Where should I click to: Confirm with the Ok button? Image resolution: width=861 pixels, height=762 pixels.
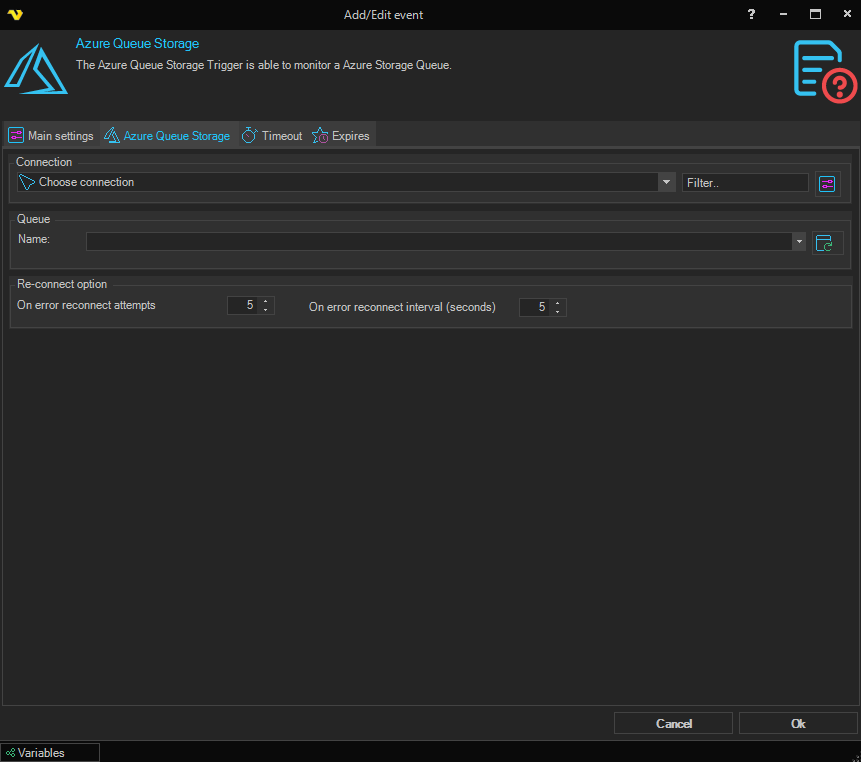pos(797,723)
